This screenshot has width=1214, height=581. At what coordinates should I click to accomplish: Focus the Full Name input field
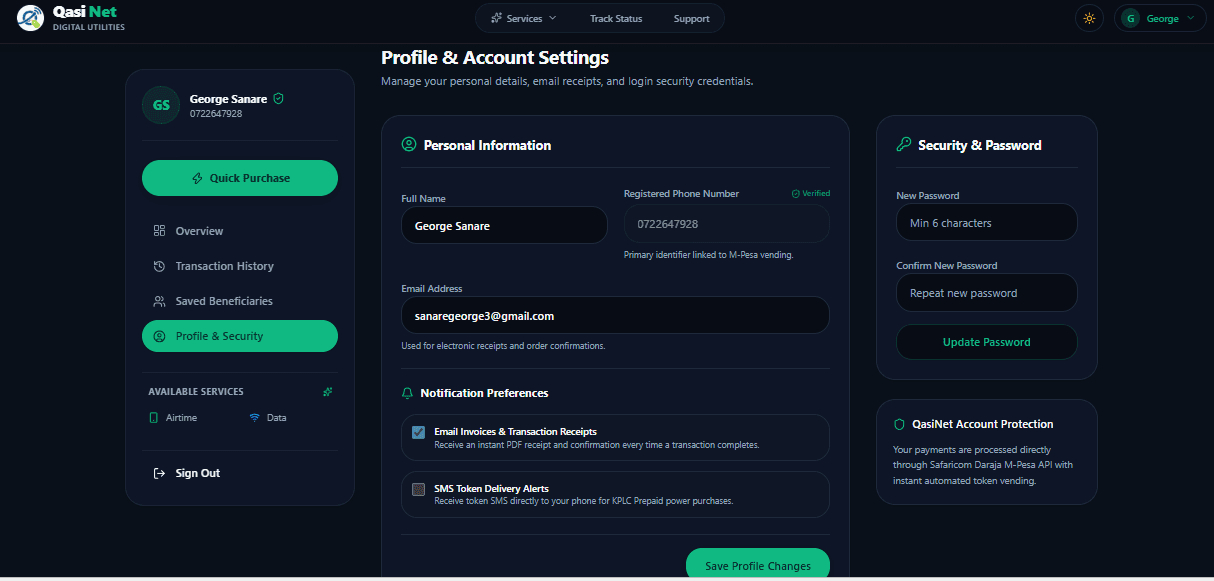(x=505, y=225)
